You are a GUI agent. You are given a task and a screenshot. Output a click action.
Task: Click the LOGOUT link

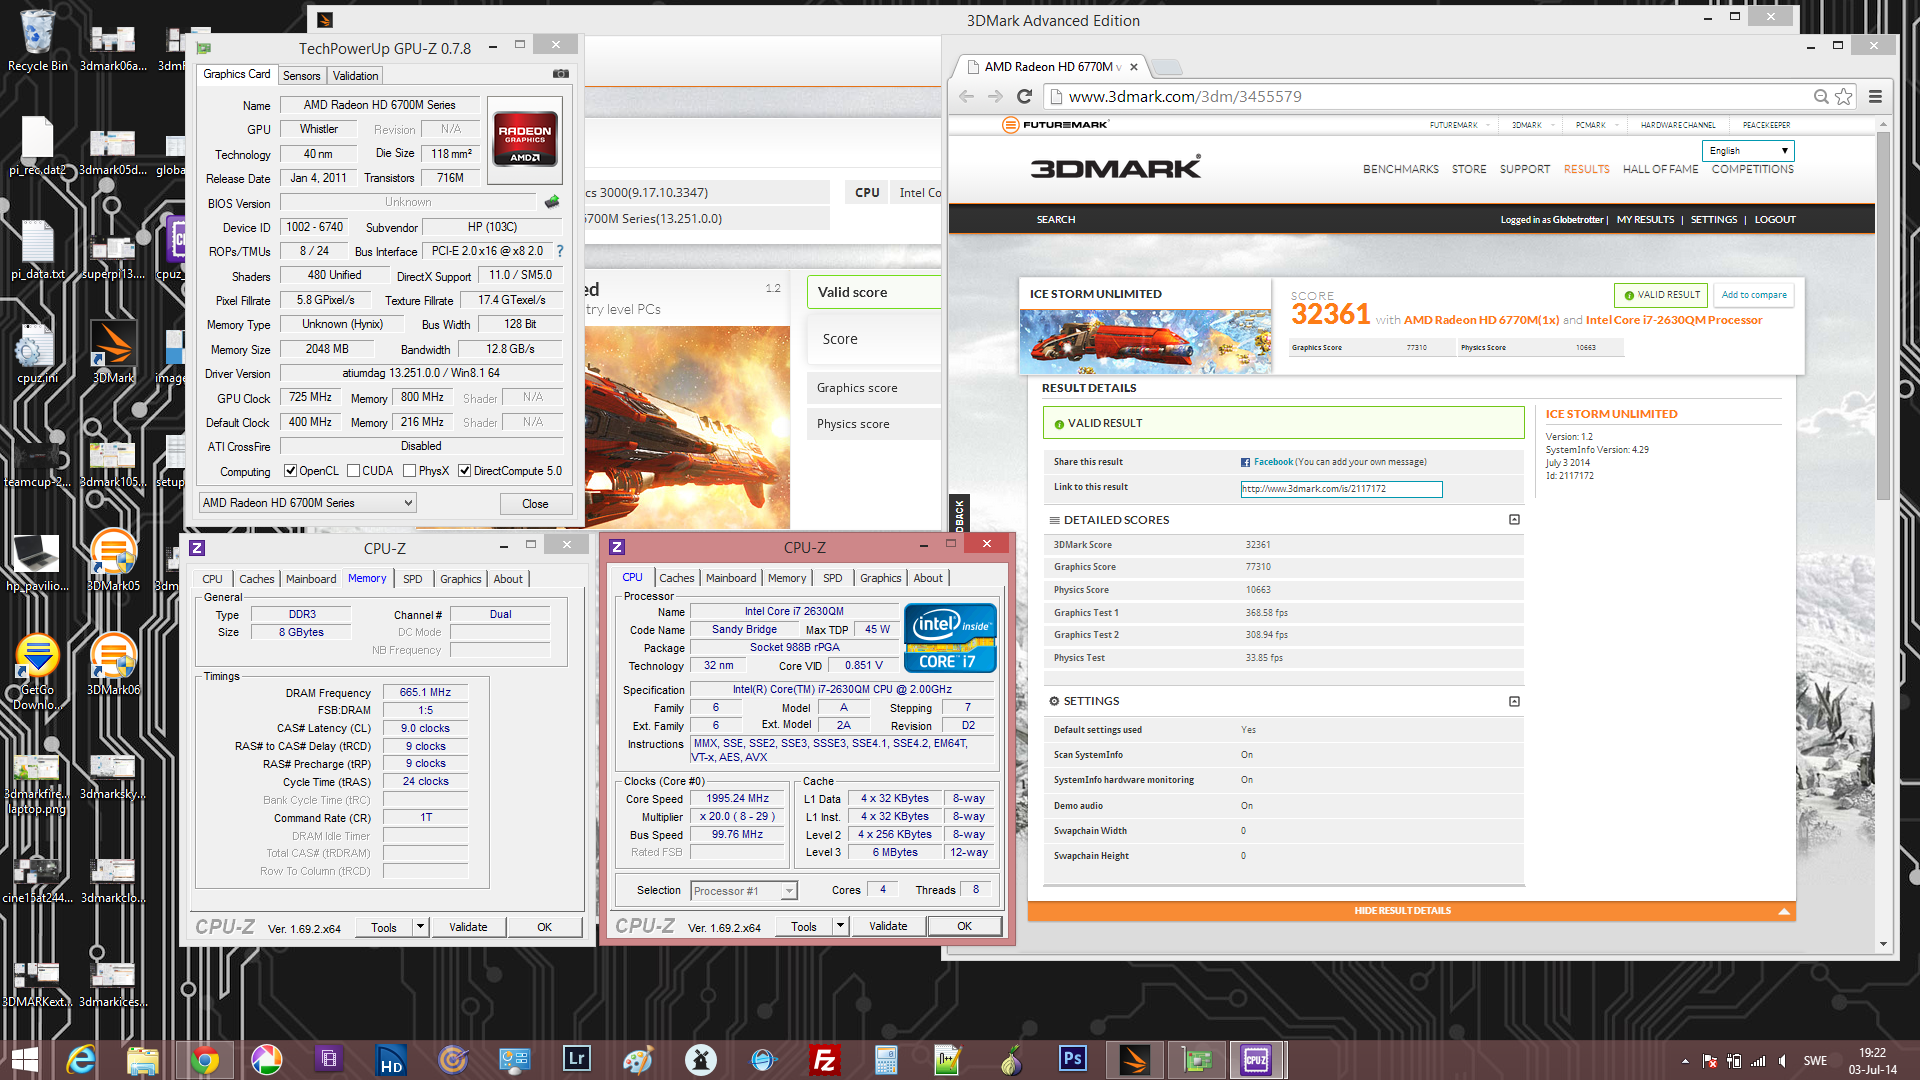tap(1775, 220)
